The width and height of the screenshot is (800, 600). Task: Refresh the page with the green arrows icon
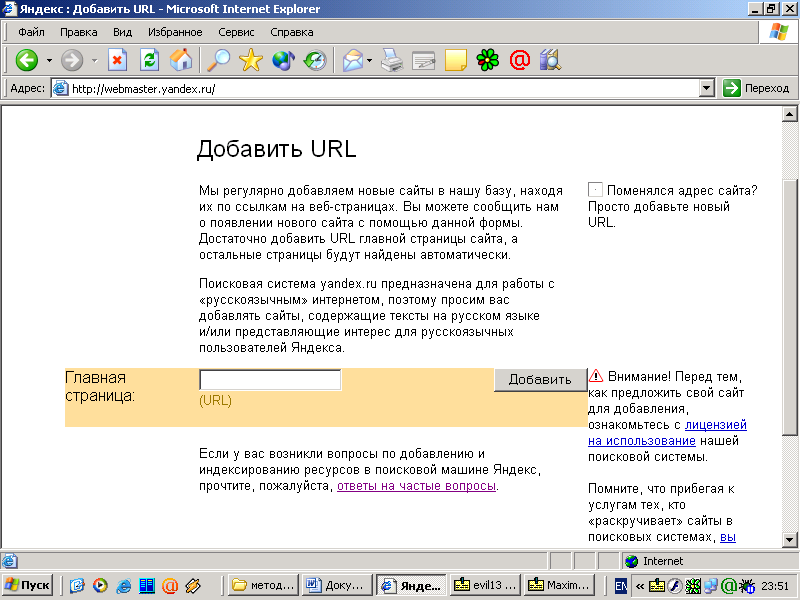click(149, 61)
